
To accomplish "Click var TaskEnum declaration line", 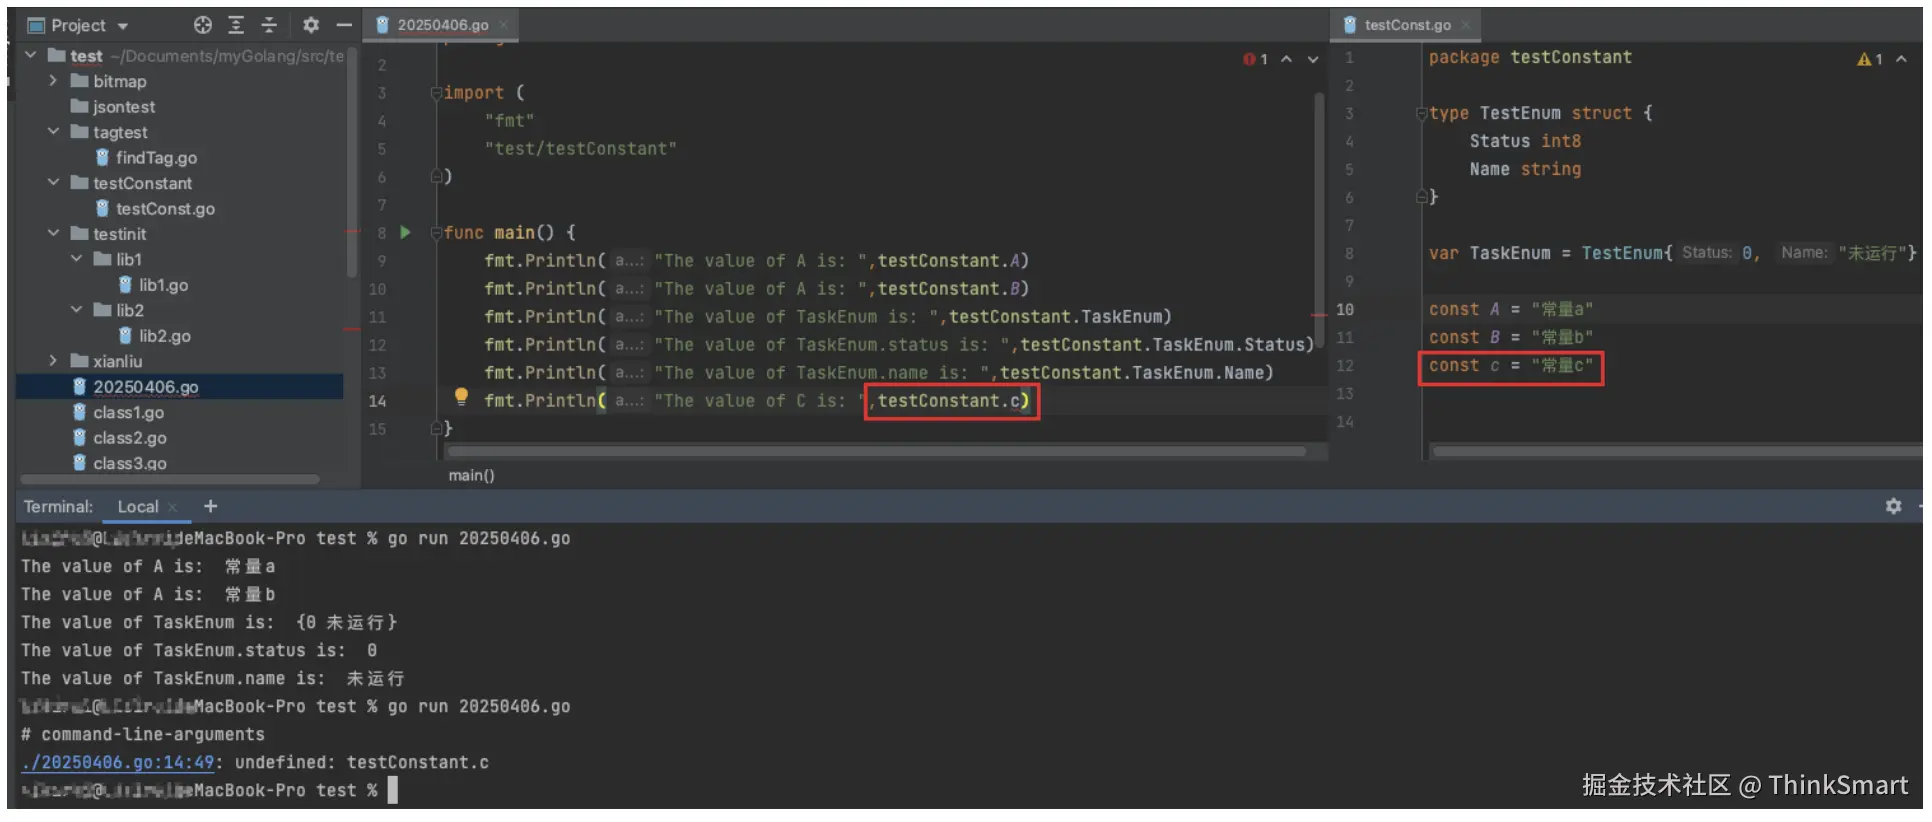I will pyautogui.click(x=1672, y=254).
